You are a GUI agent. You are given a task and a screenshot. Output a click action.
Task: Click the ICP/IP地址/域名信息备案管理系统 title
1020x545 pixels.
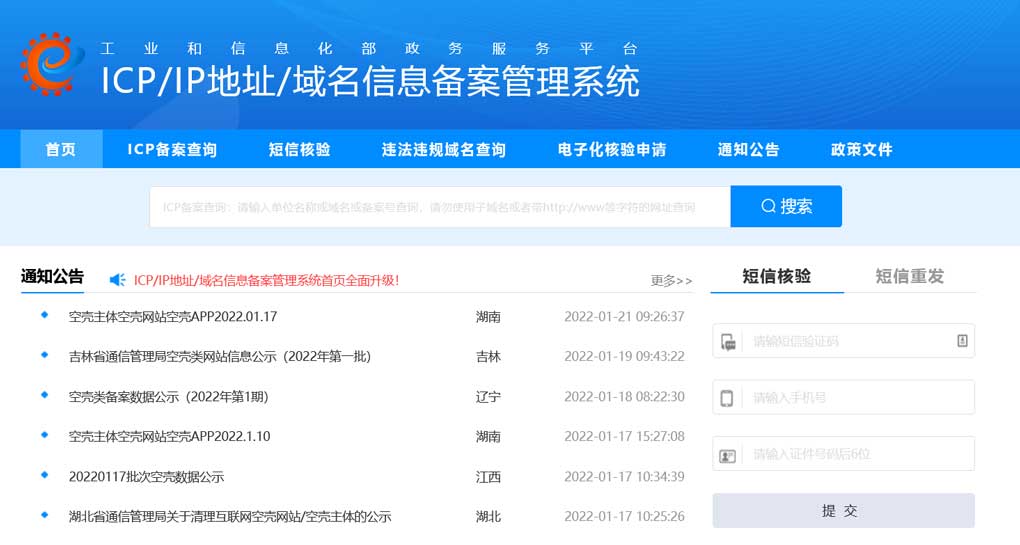370,81
